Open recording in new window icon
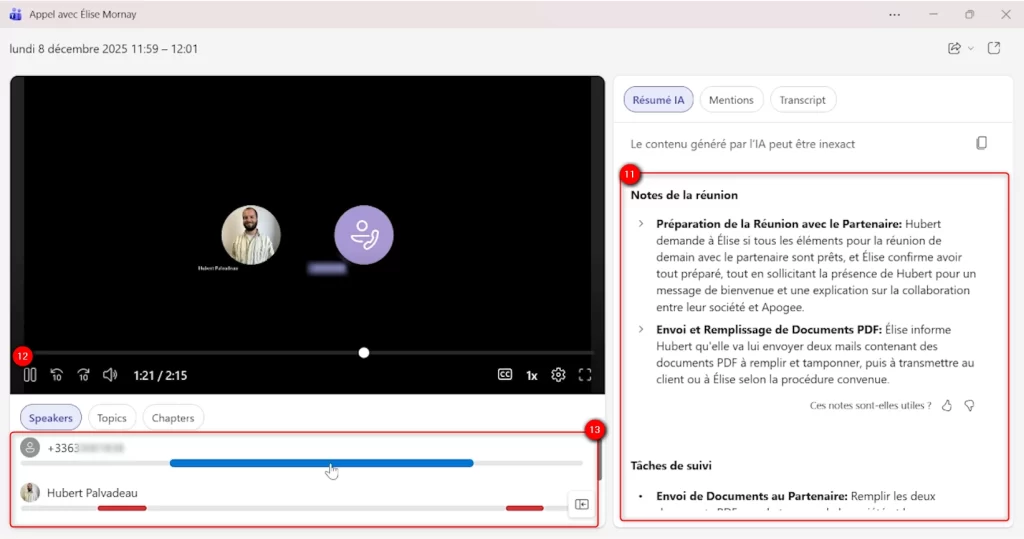The height and width of the screenshot is (539, 1024). (994, 48)
